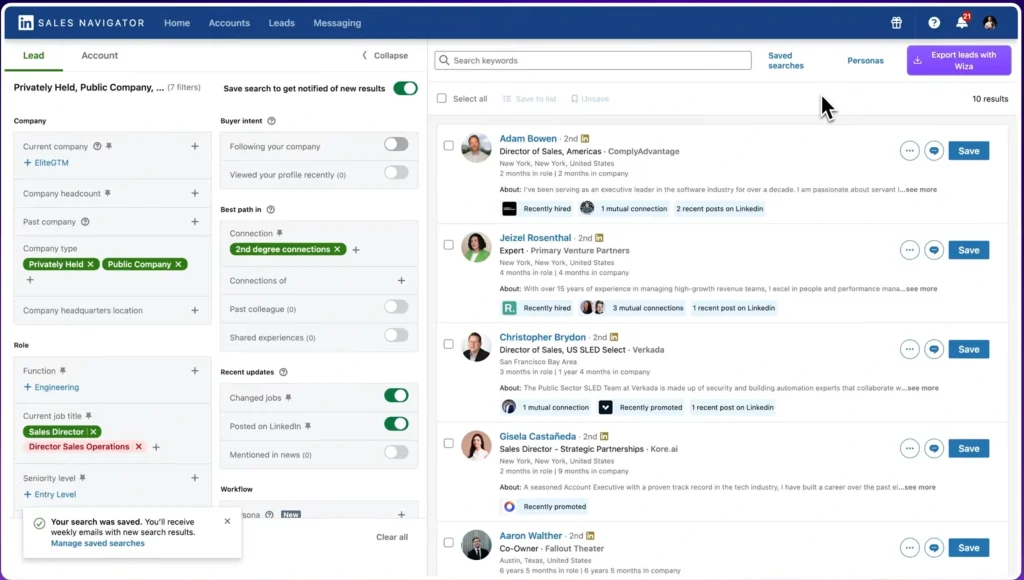Message Adam Bowen via chat icon
The width and height of the screenshot is (1024, 580).
click(x=934, y=151)
